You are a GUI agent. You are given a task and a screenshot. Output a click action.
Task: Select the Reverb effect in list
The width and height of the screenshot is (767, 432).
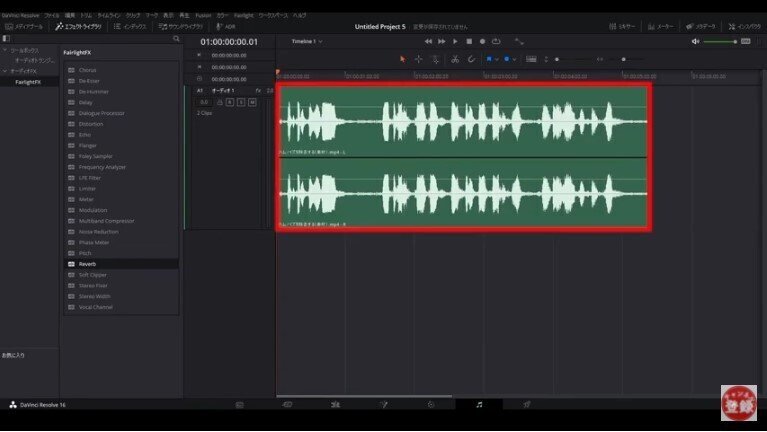(121, 264)
